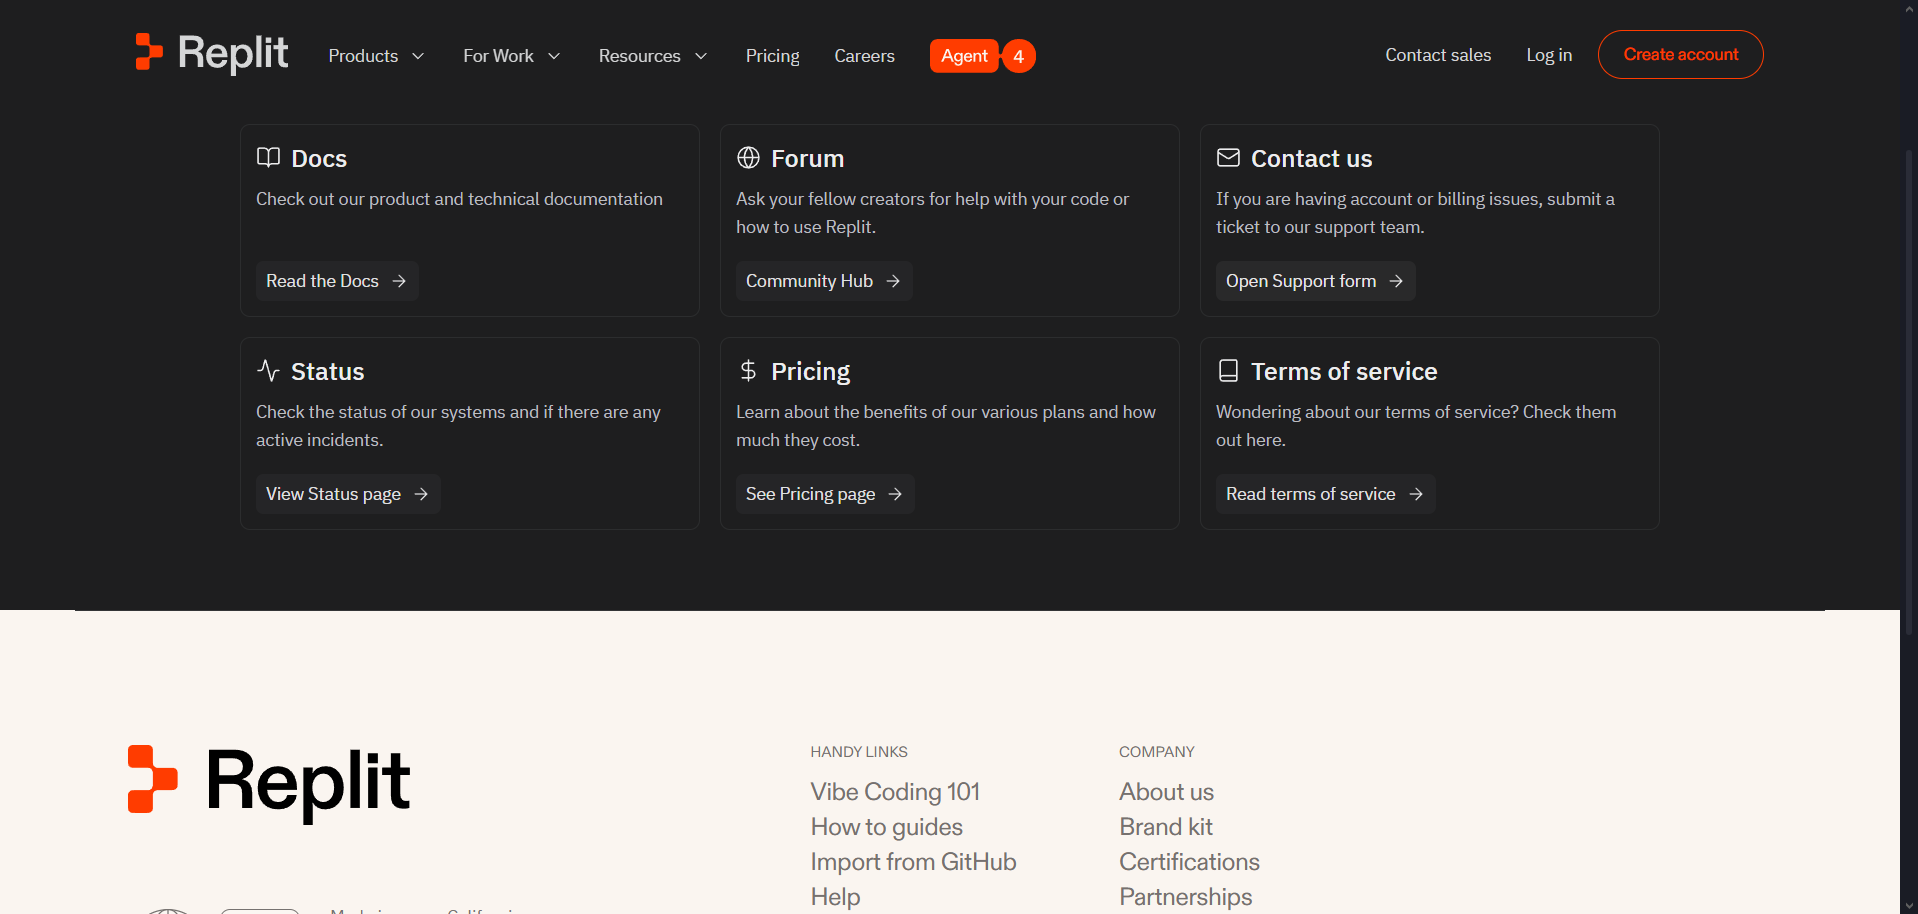
Task: Expand the Products dropdown menu
Action: click(x=376, y=56)
